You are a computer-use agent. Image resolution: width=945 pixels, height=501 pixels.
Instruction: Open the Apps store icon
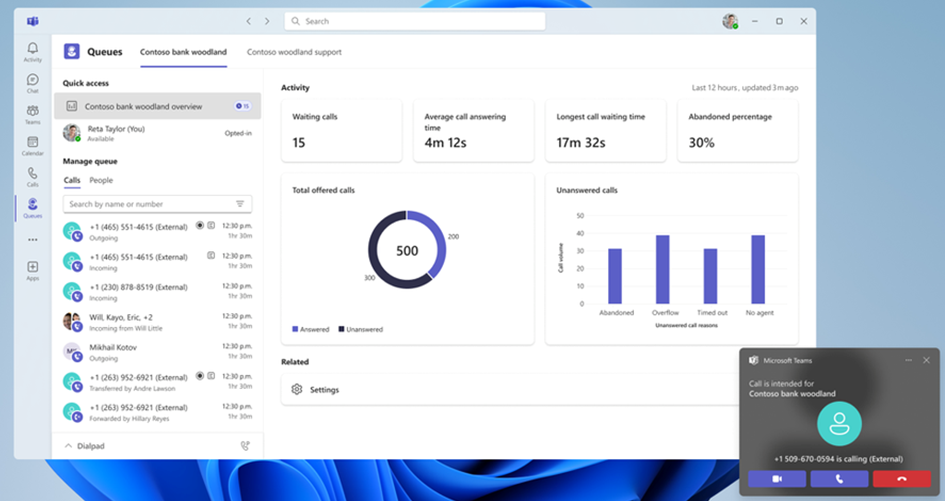coord(33,269)
